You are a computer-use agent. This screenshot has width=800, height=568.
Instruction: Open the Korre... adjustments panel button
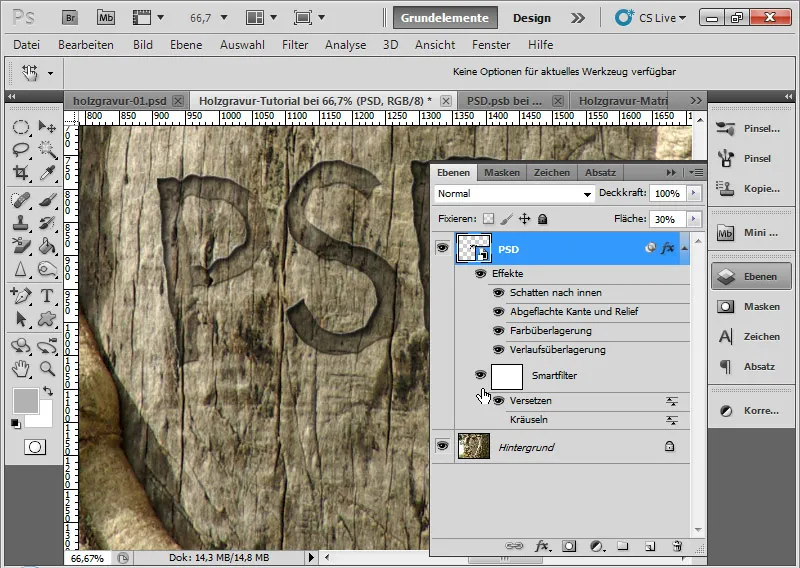[750, 410]
